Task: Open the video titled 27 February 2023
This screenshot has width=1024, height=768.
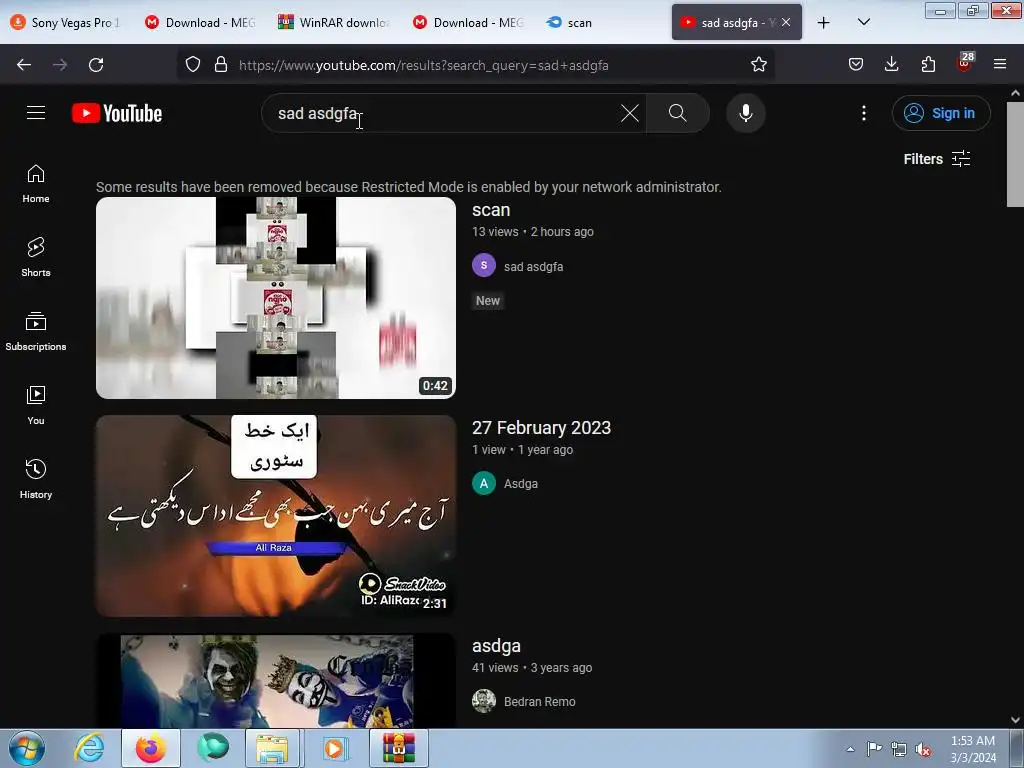Action: click(x=541, y=428)
